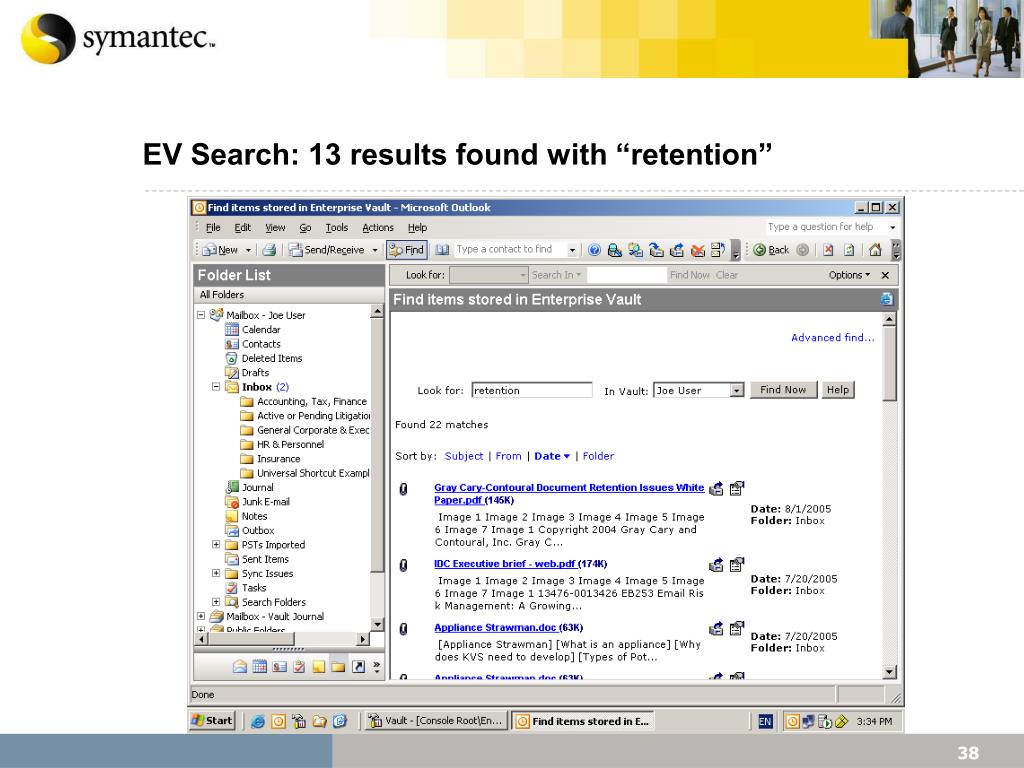The width and height of the screenshot is (1024, 768).
Task: Click the Back navigation button
Action: point(771,250)
